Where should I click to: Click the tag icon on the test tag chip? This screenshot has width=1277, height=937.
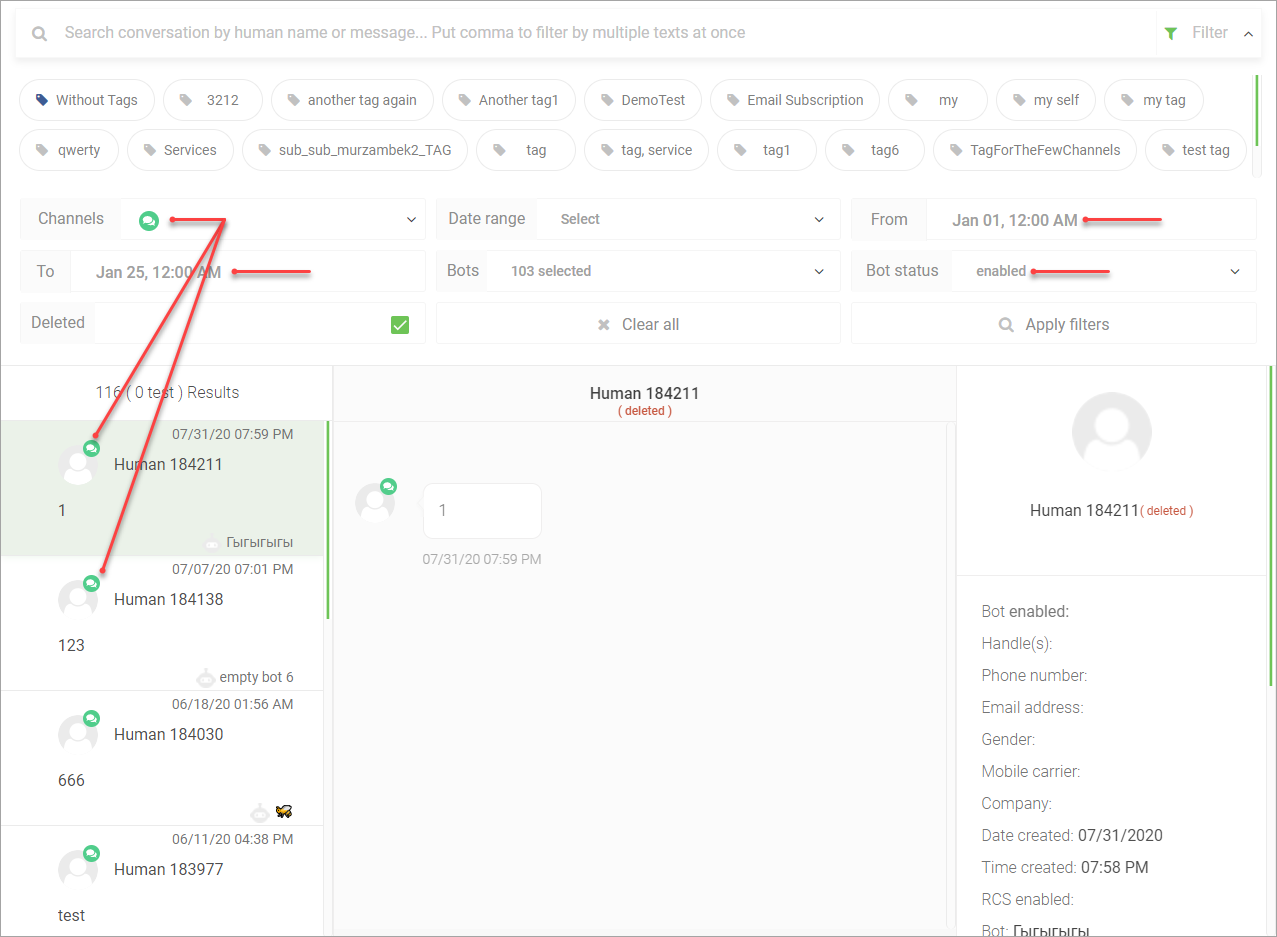pos(1168,150)
